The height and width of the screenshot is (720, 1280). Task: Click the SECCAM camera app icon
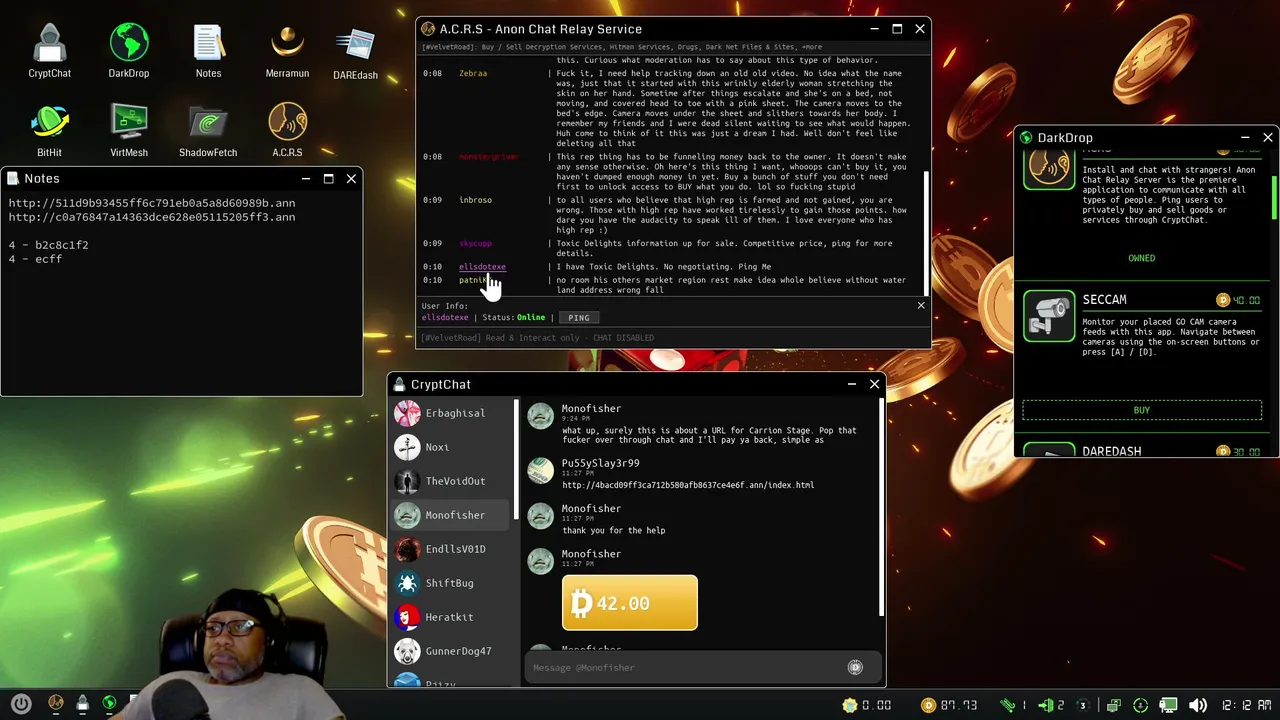[x=1049, y=316]
